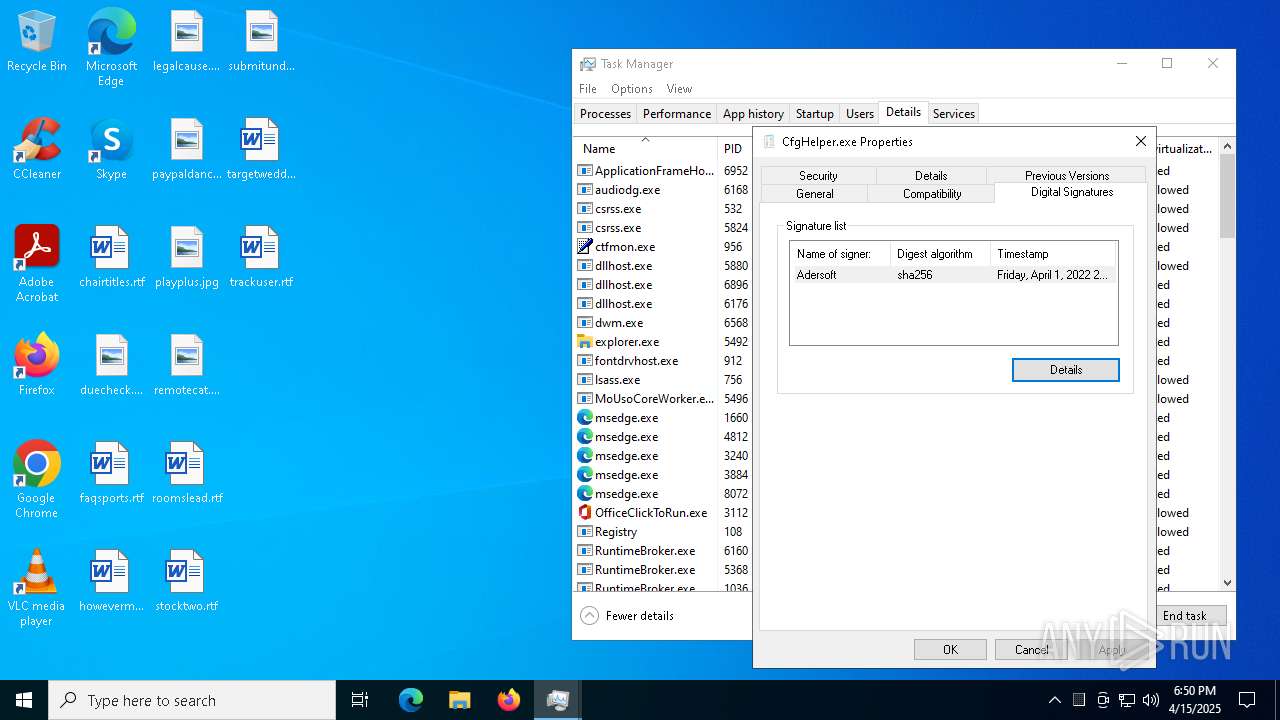Open the View menu in Task Manager

point(679,89)
